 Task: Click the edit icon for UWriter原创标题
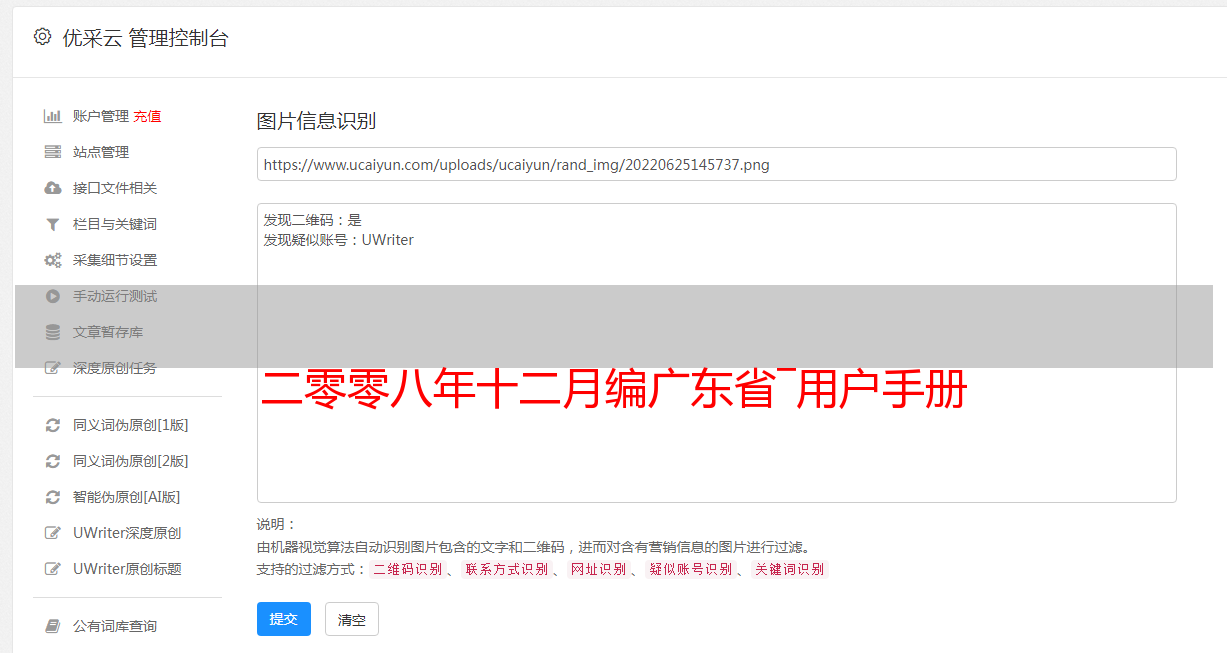pyautogui.click(x=53, y=569)
